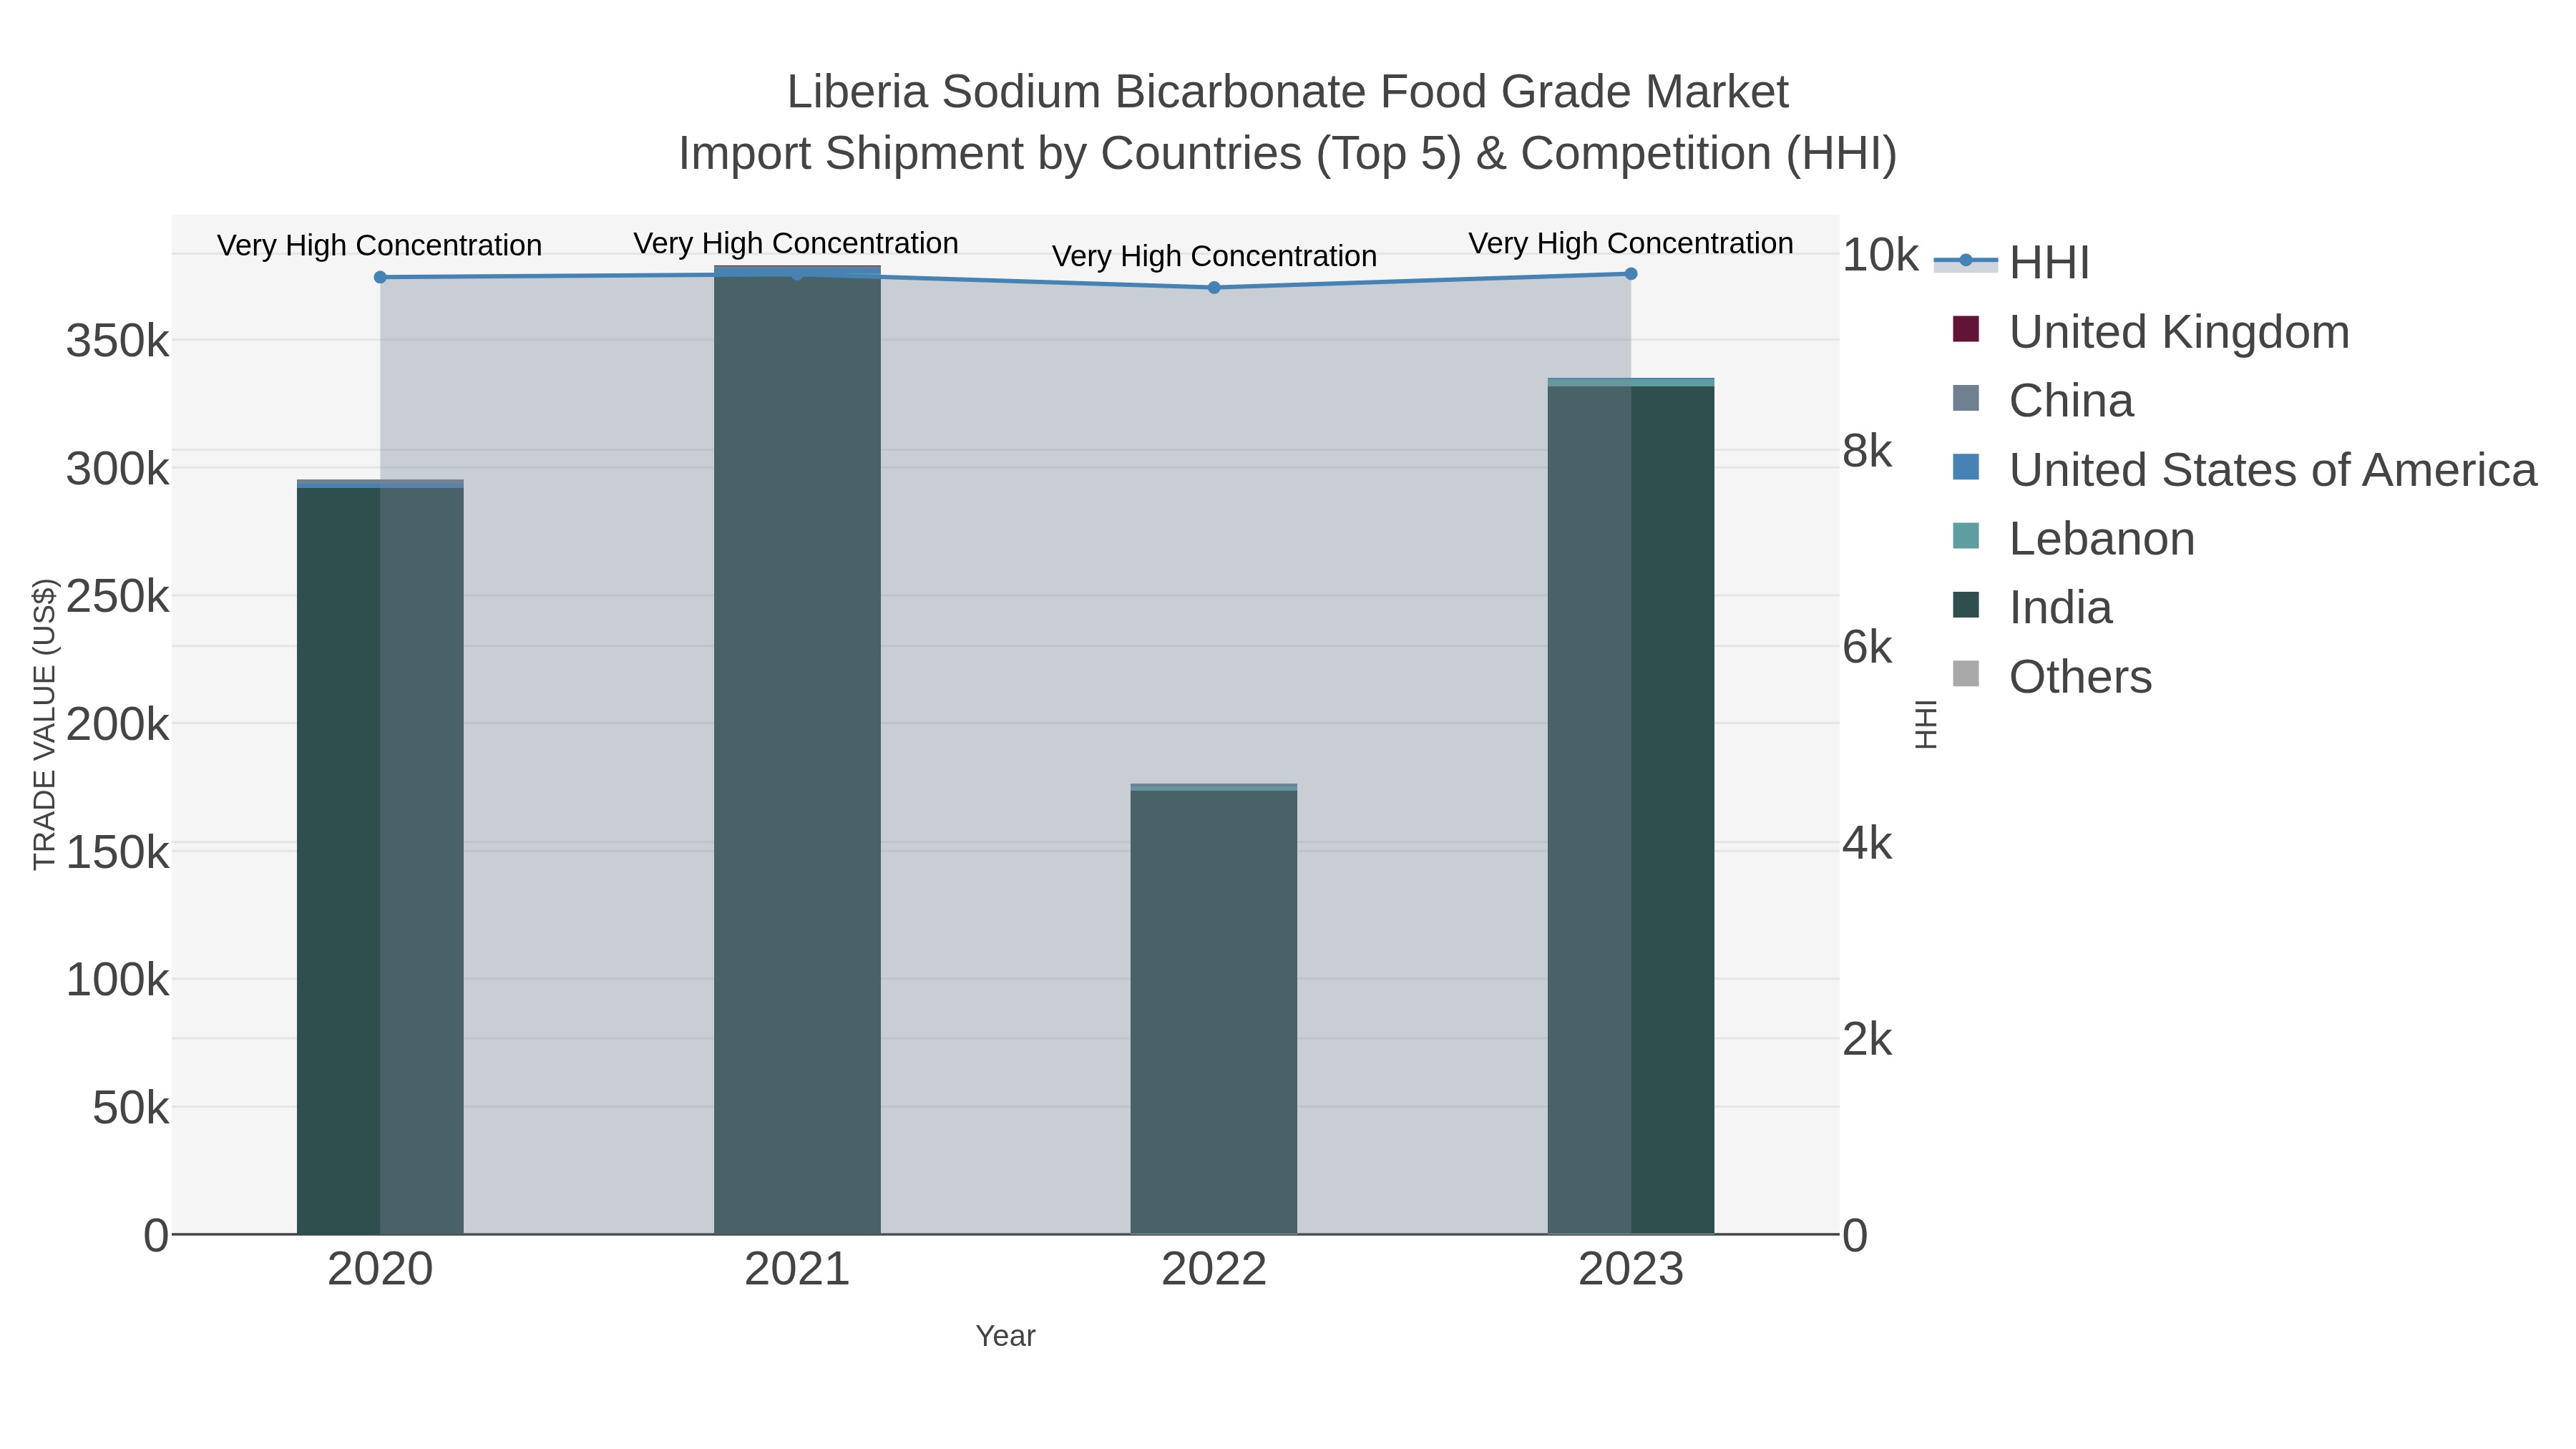This screenshot has width=2576, height=1449.
Task: Click the 300k trade value tick label
Action: (117, 469)
